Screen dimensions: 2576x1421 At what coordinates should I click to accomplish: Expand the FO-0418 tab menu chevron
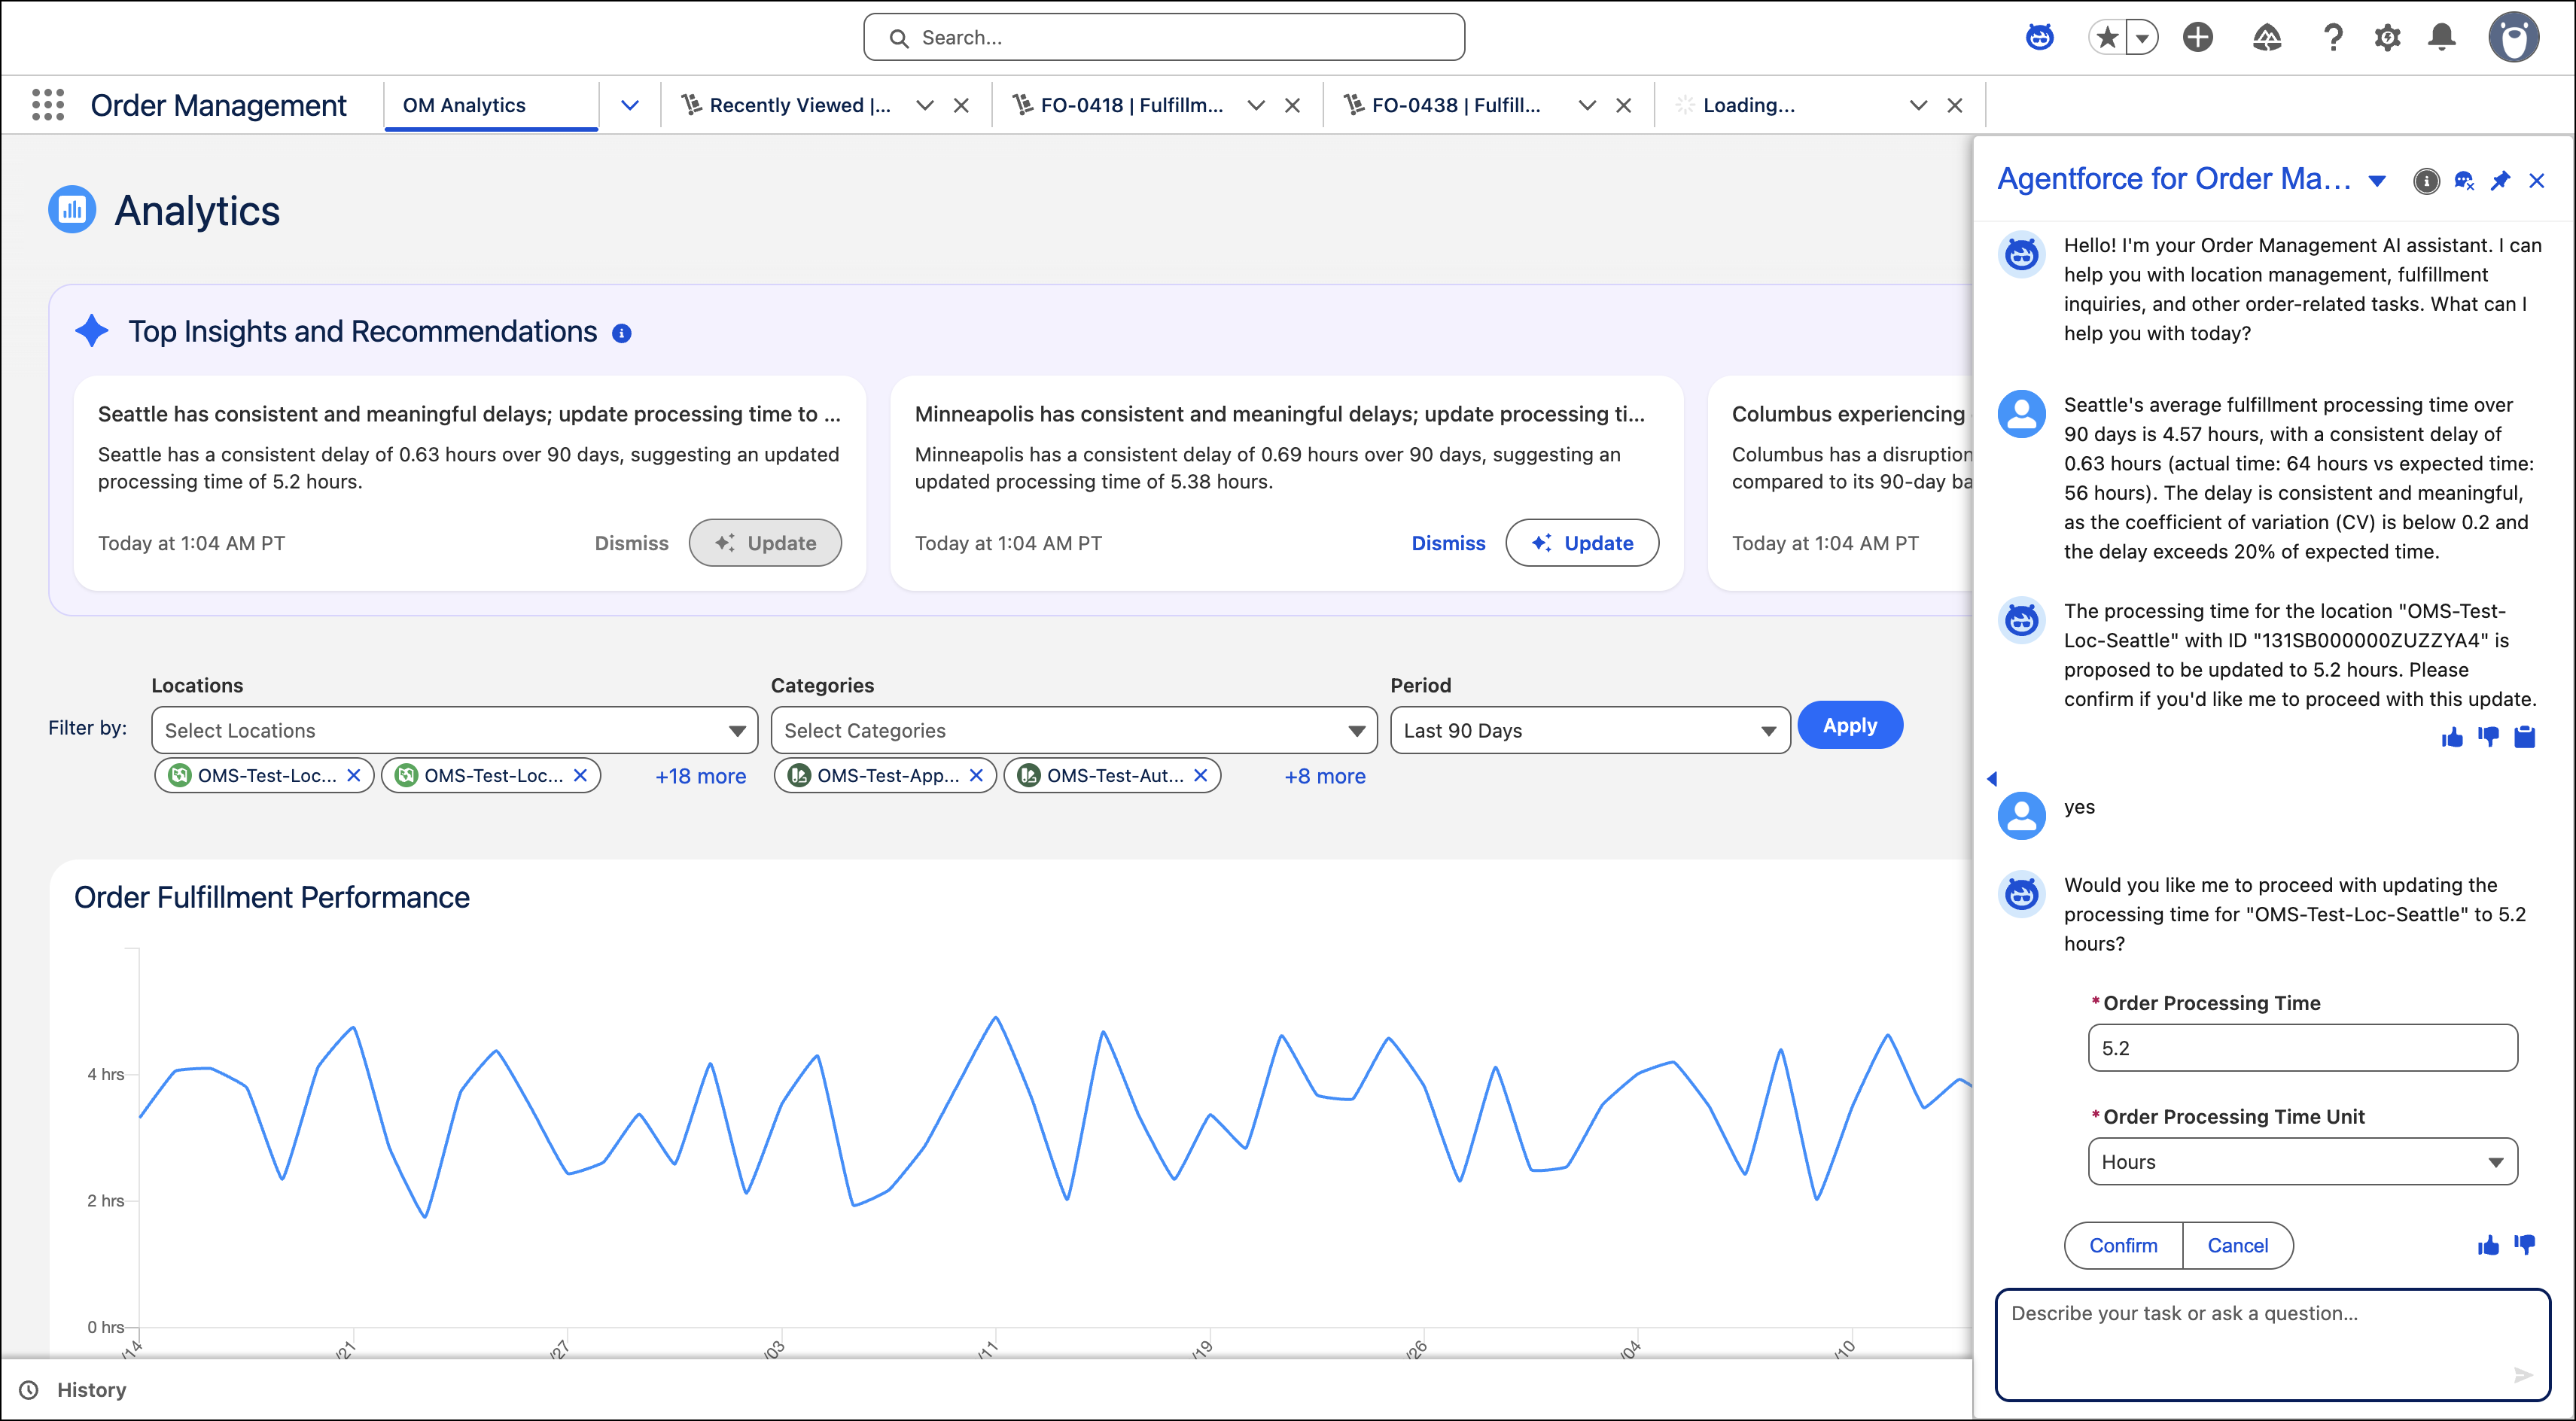point(1256,105)
